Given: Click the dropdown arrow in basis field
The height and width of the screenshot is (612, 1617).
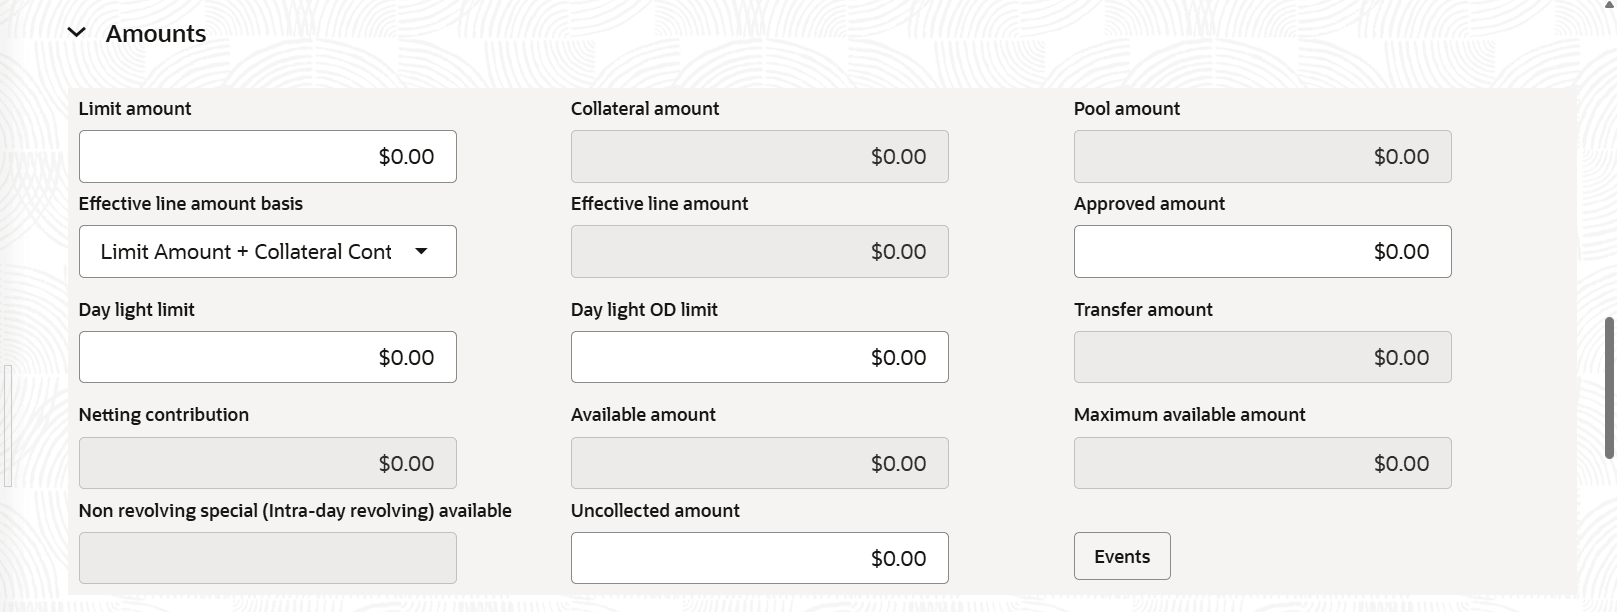Looking at the screenshot, I should coord(421,252).
